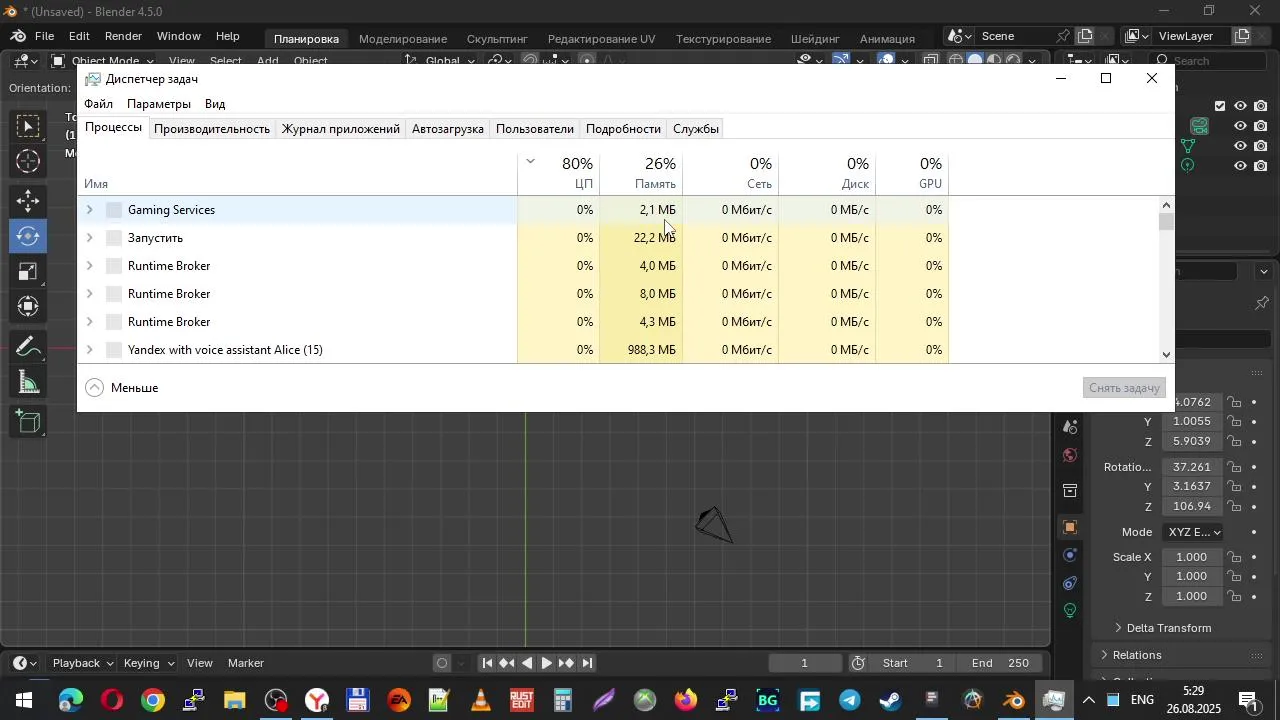The image size is (1280, 720).
Task: Choose the Add Cube tool
Action: 29,423
